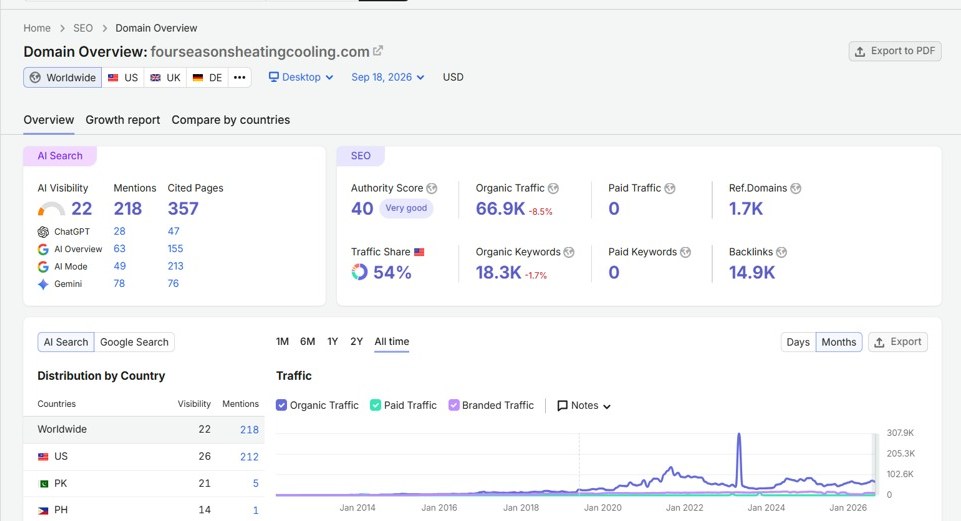Select the Worldwide row in distribution table
This screenshot has height=521, width=961.
click(x=143, y=430)
